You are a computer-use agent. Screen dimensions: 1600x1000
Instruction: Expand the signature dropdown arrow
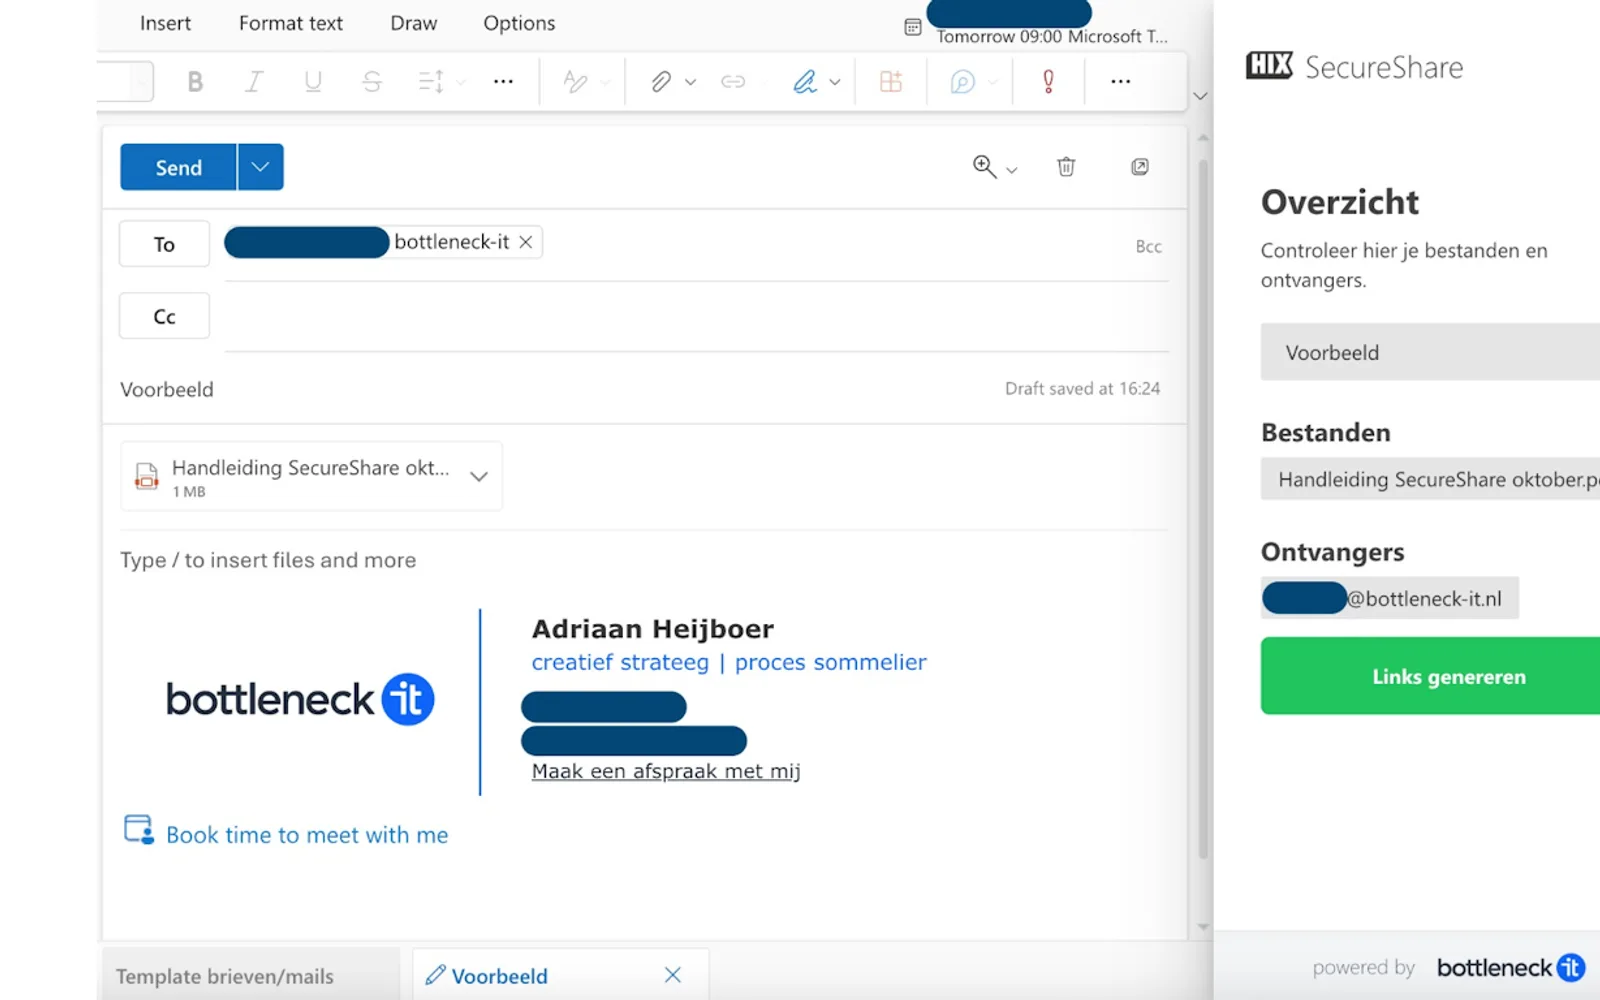pyautogui.click(x=835, y=82)
